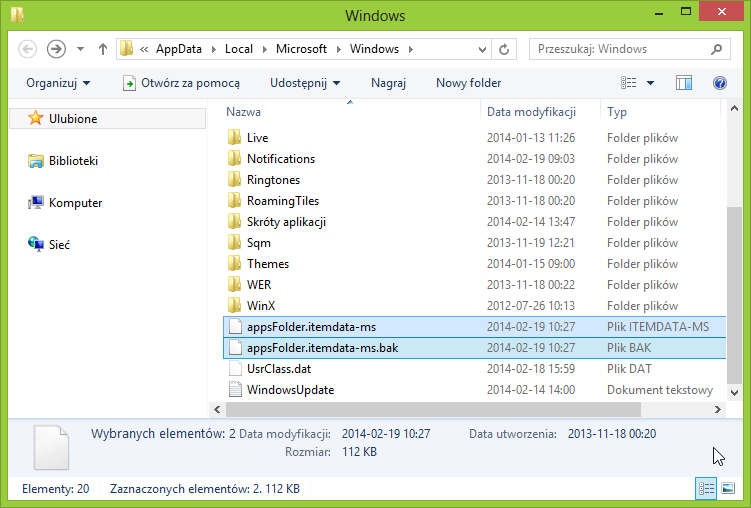The image size is (751, 508).
Task: Click appsFolder.itemdata-ms.bak file icon
Action: pyautogui.click(x=235, y=348)
